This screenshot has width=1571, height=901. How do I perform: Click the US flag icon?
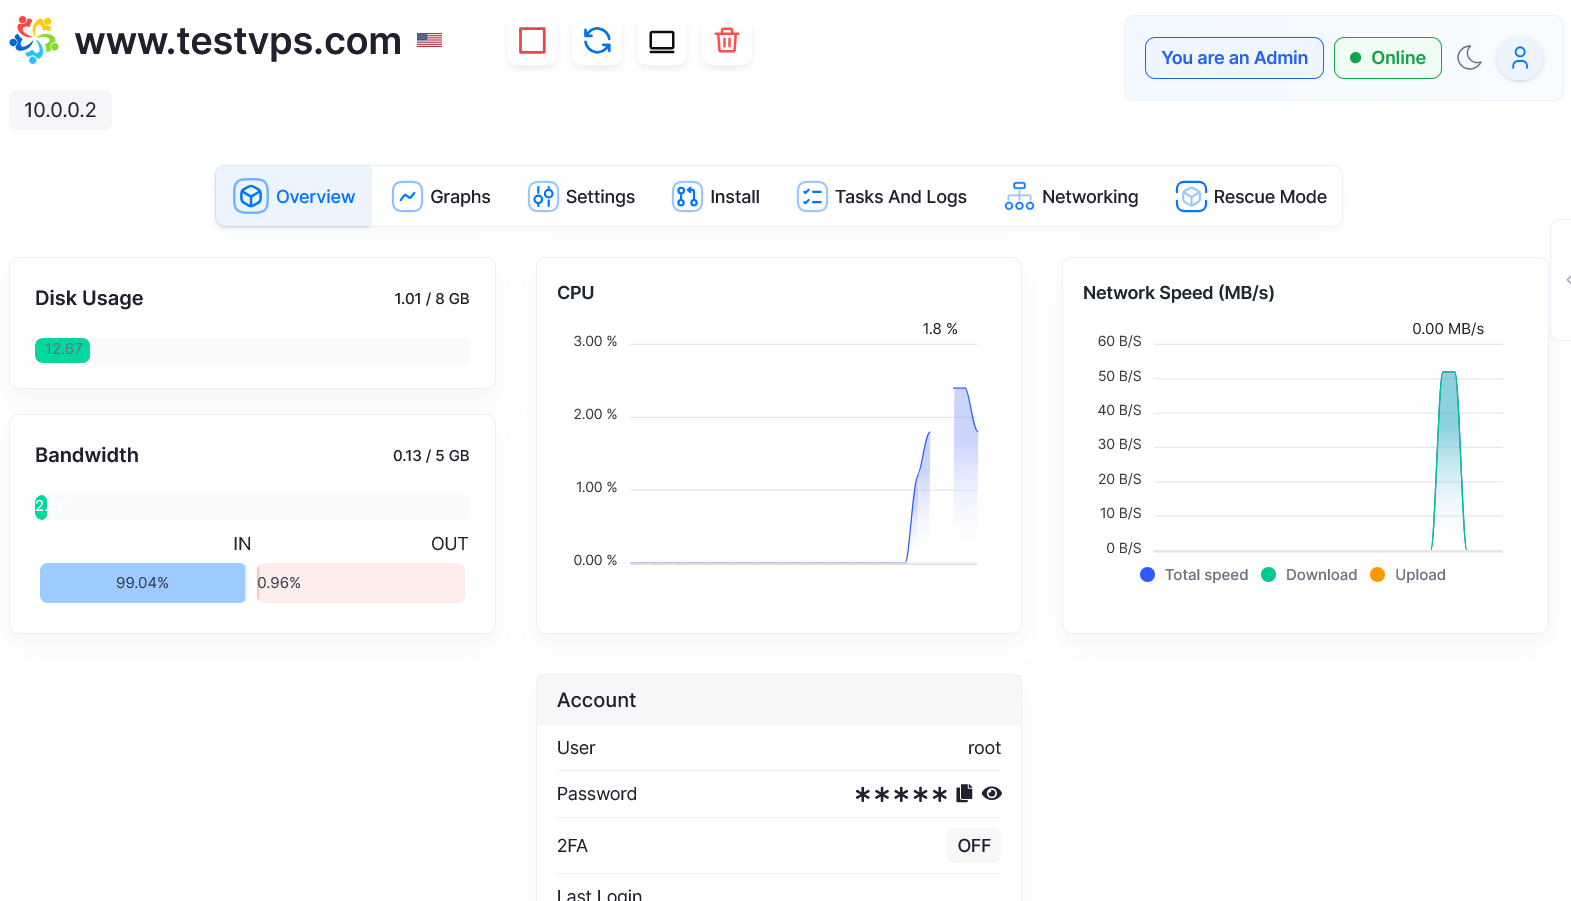click(x=429, y=40)
